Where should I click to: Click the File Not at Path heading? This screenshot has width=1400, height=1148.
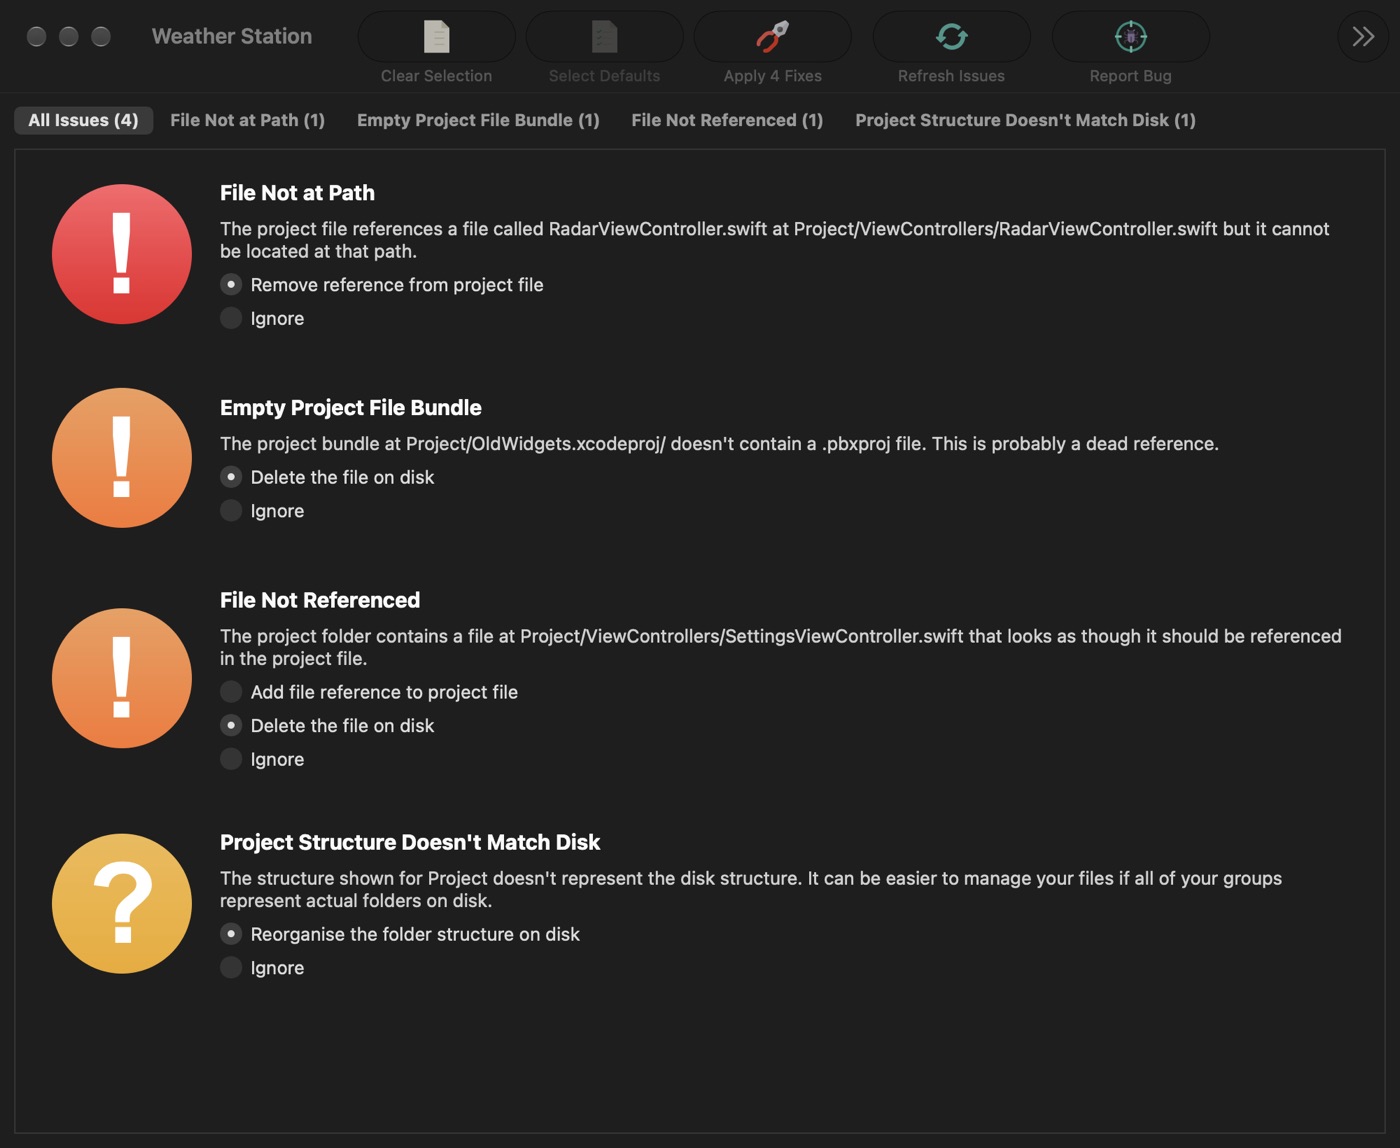(297, 193)
